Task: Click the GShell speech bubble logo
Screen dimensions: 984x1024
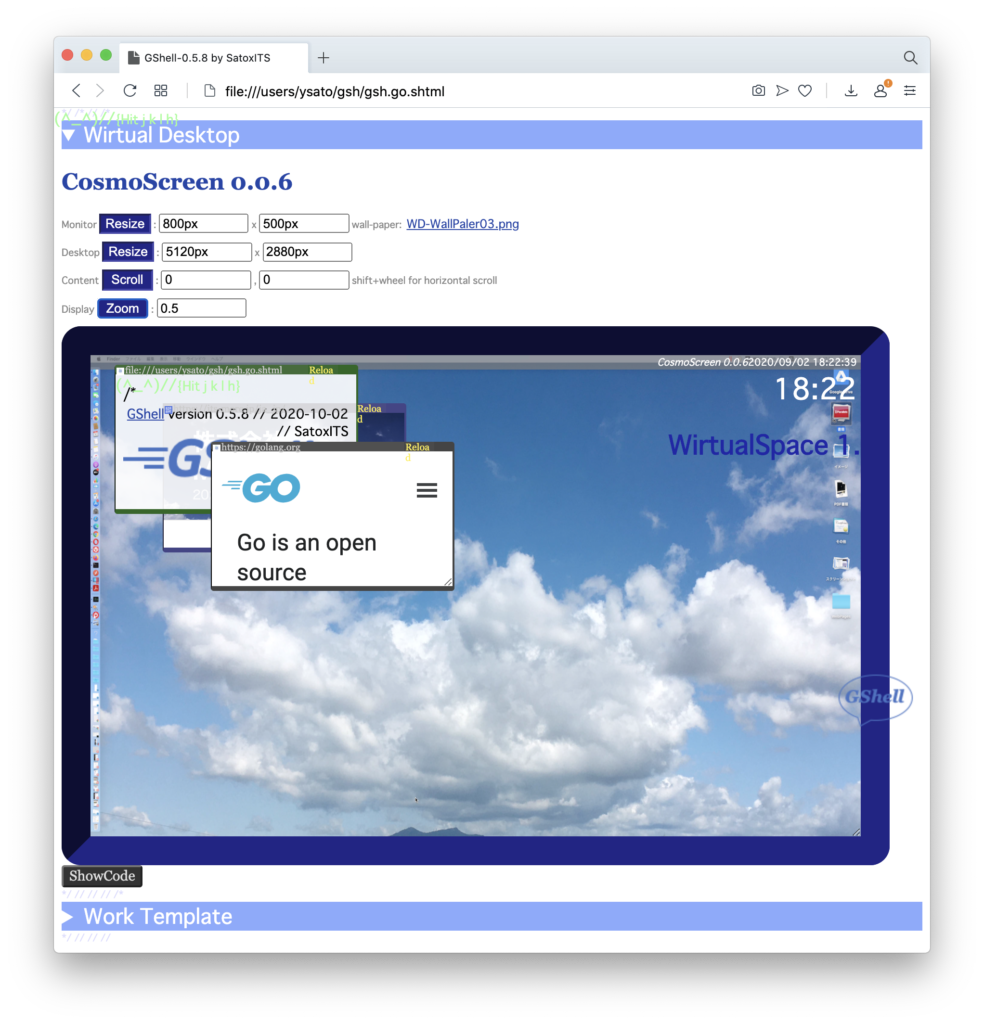Action: (875, 698)
